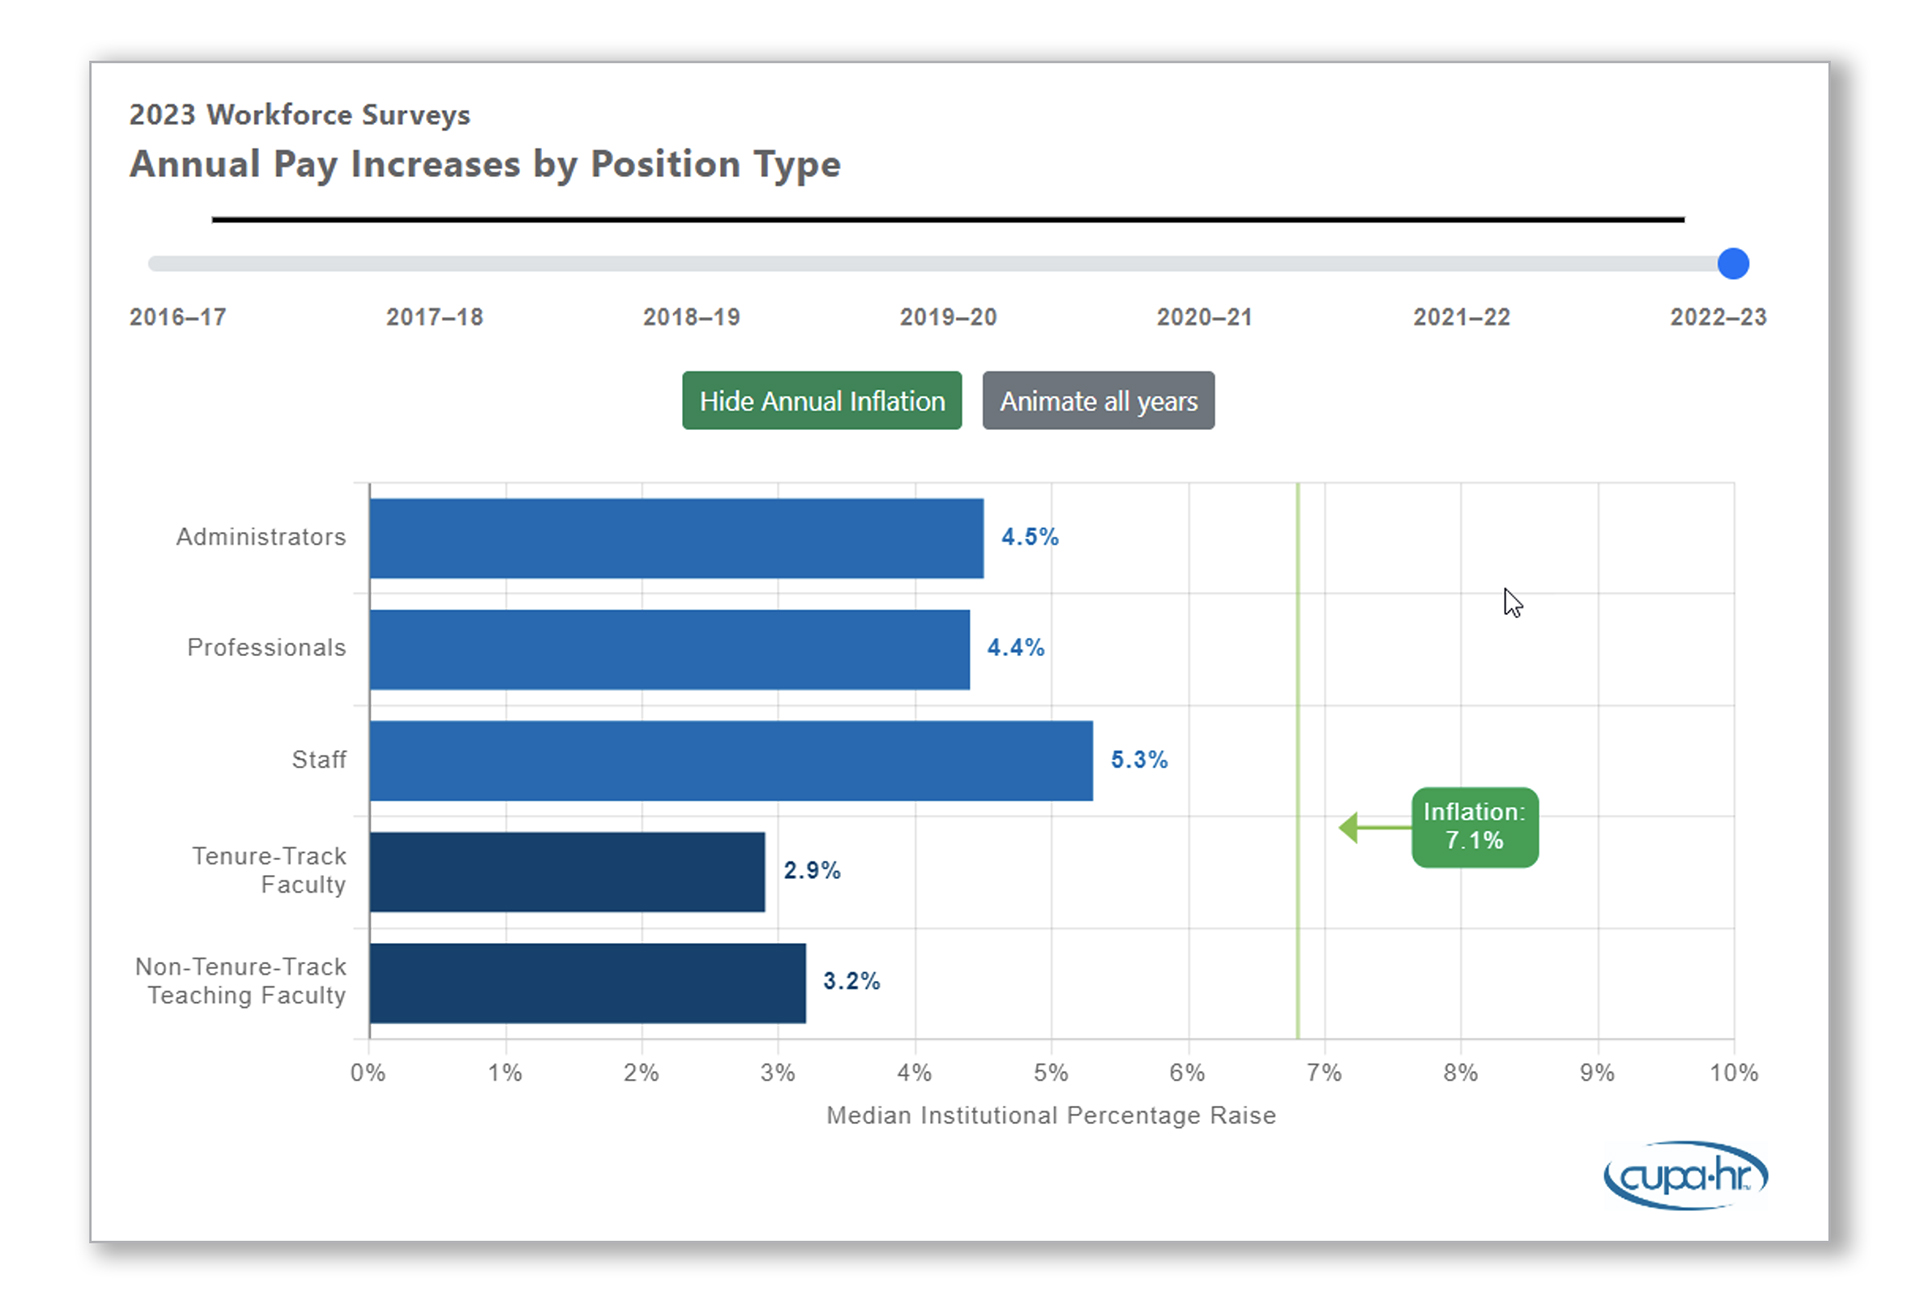Select the Staff 5.3% bar

[x=731, y=760]
